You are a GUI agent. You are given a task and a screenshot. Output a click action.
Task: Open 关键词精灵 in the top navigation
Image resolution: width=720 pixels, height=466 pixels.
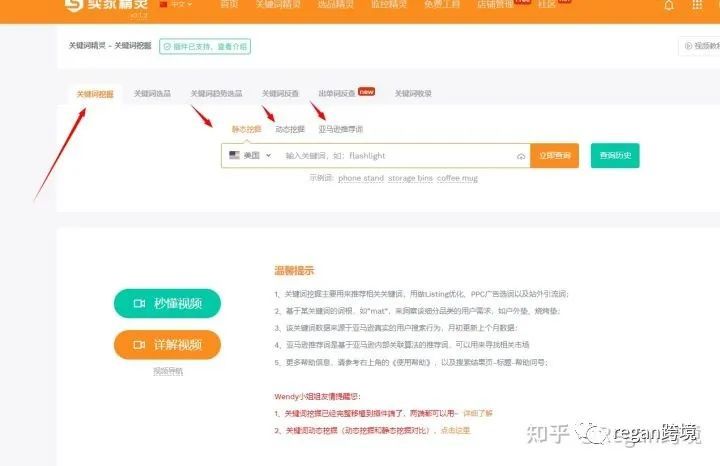click(278, 5)
